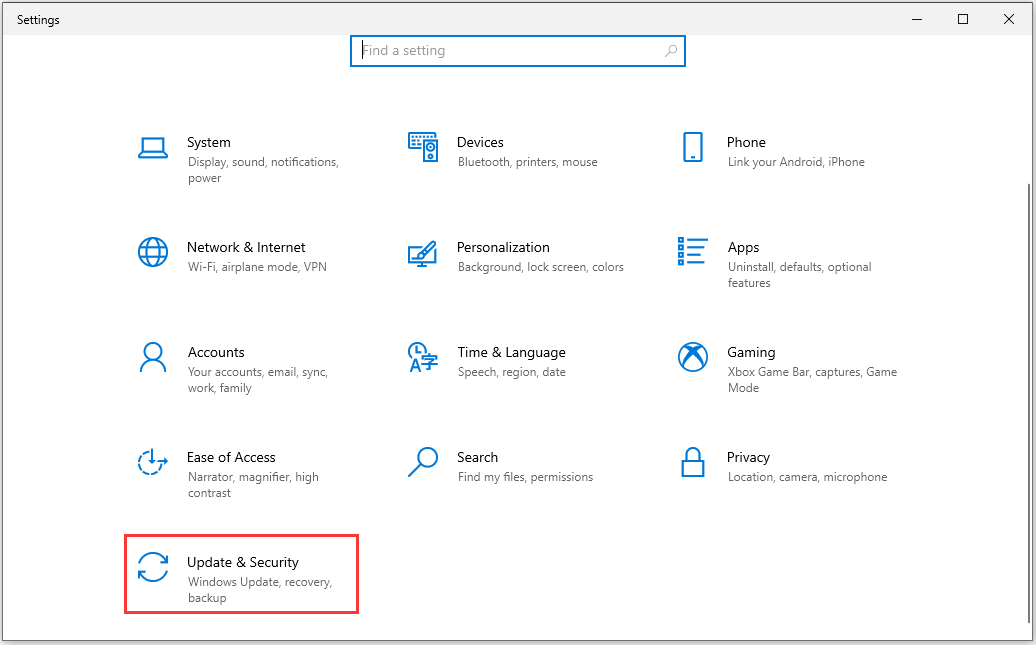Open the Update & Security arrows icon
The height and width of the screenshot is (645, 1036).
(x=153, y=567)
